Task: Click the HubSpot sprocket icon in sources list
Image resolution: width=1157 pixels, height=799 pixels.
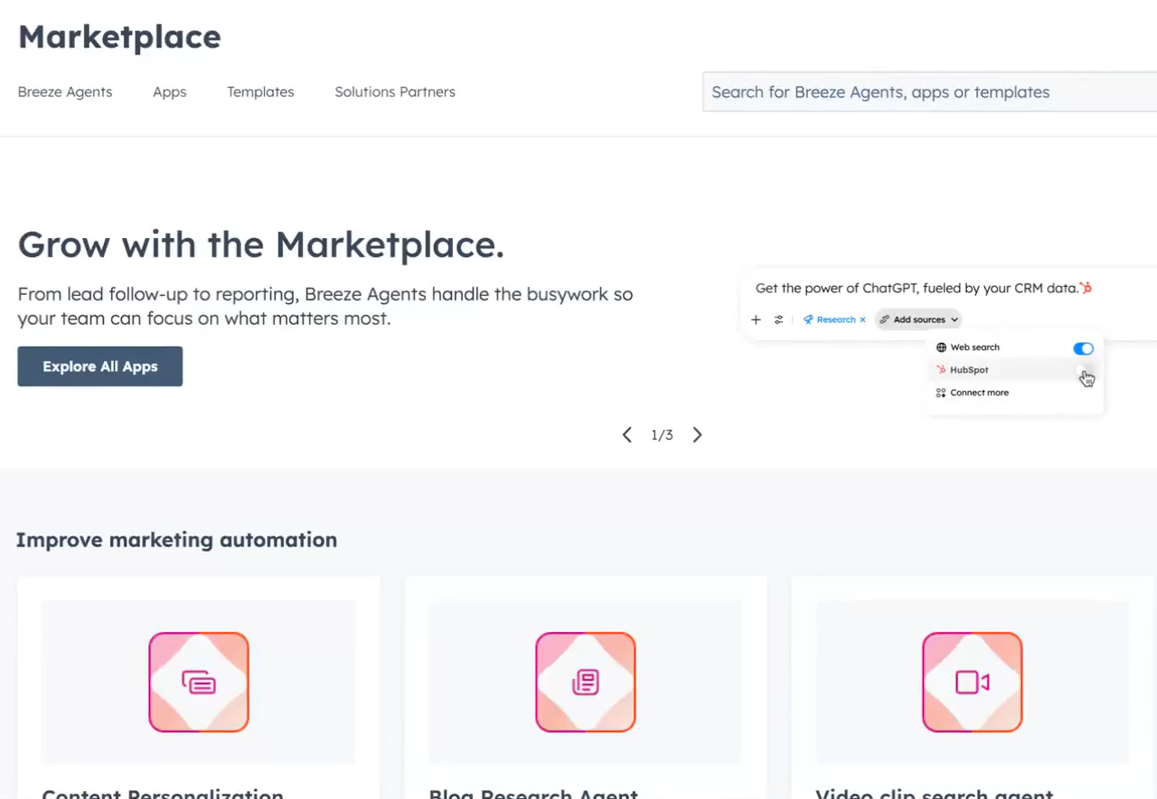Action: 941,370
